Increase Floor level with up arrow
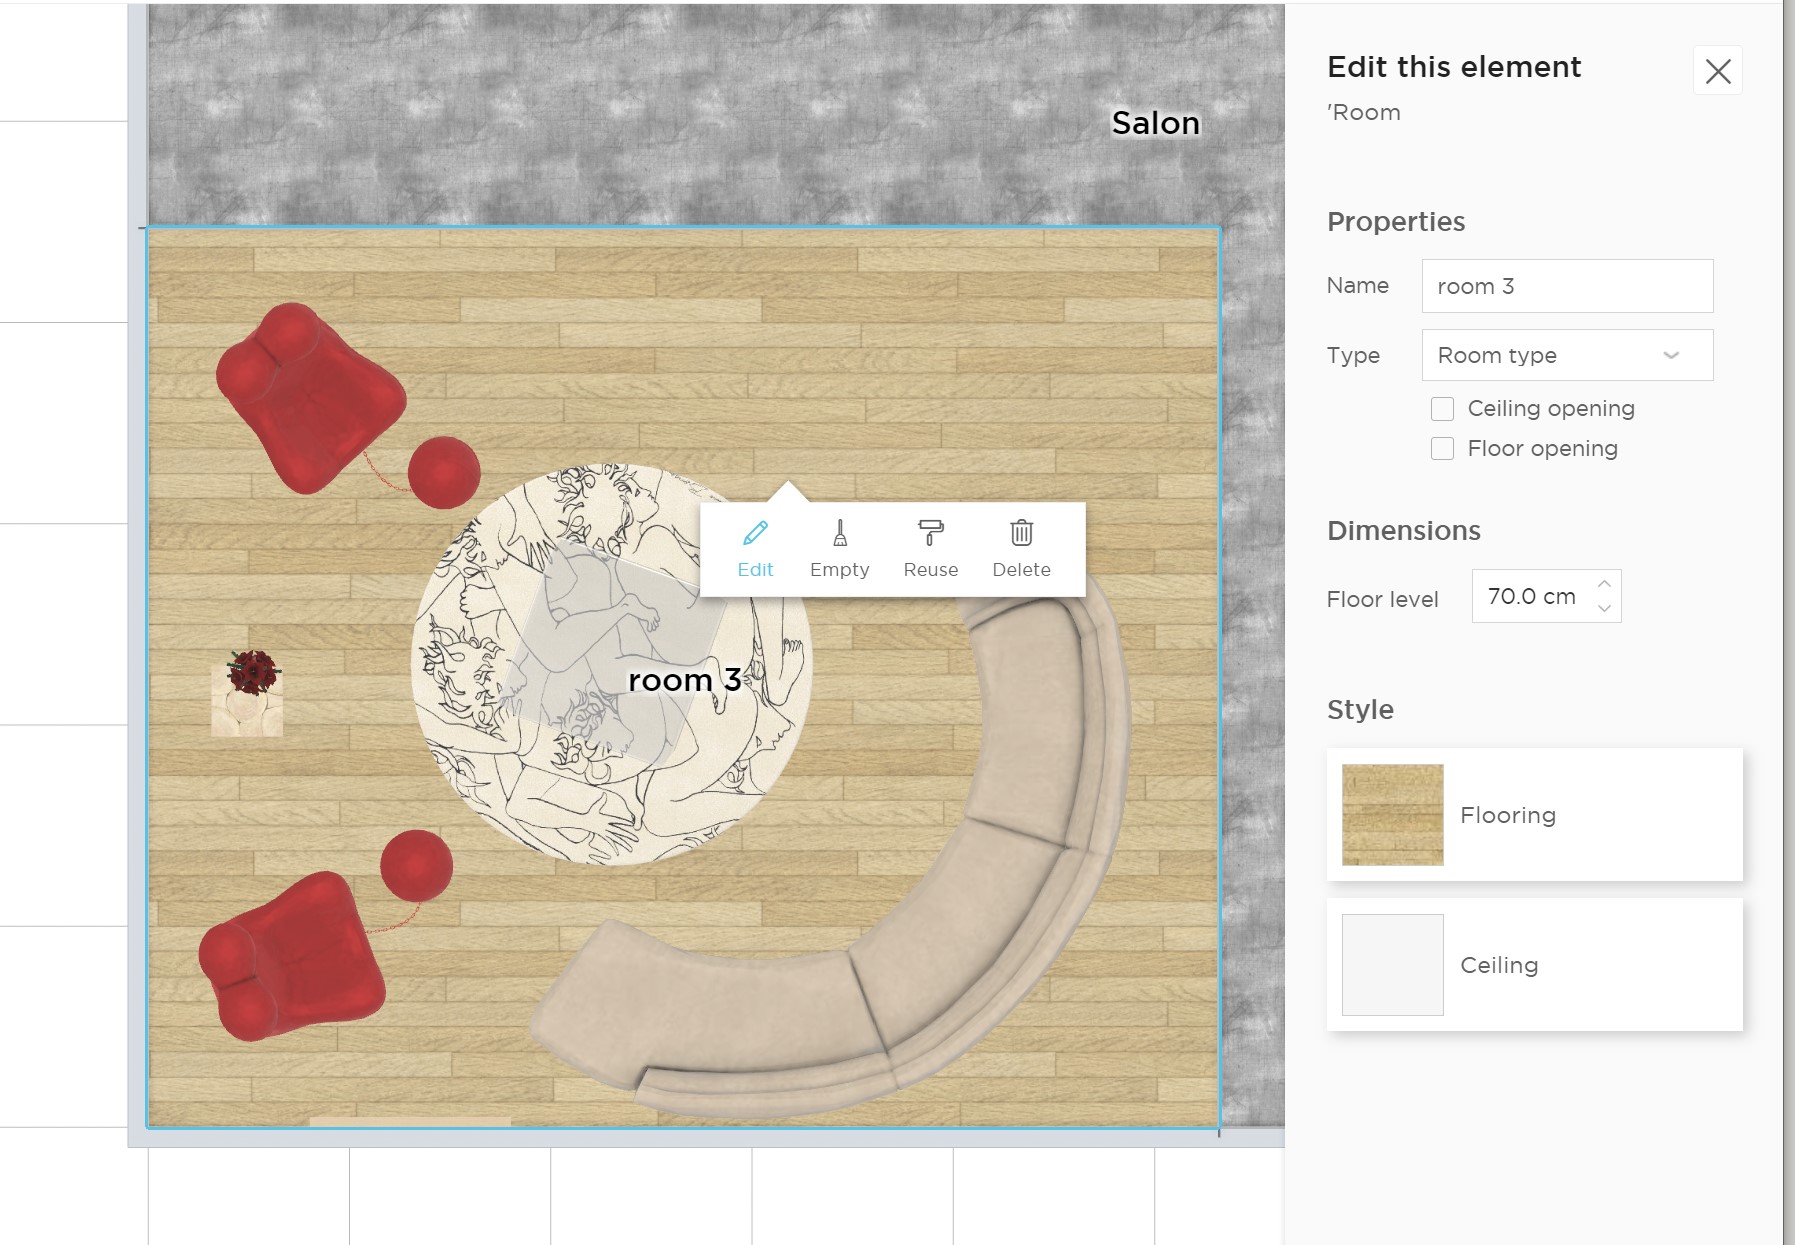Viewport: 1795px width, 1245px height. tap(1604, 584)
